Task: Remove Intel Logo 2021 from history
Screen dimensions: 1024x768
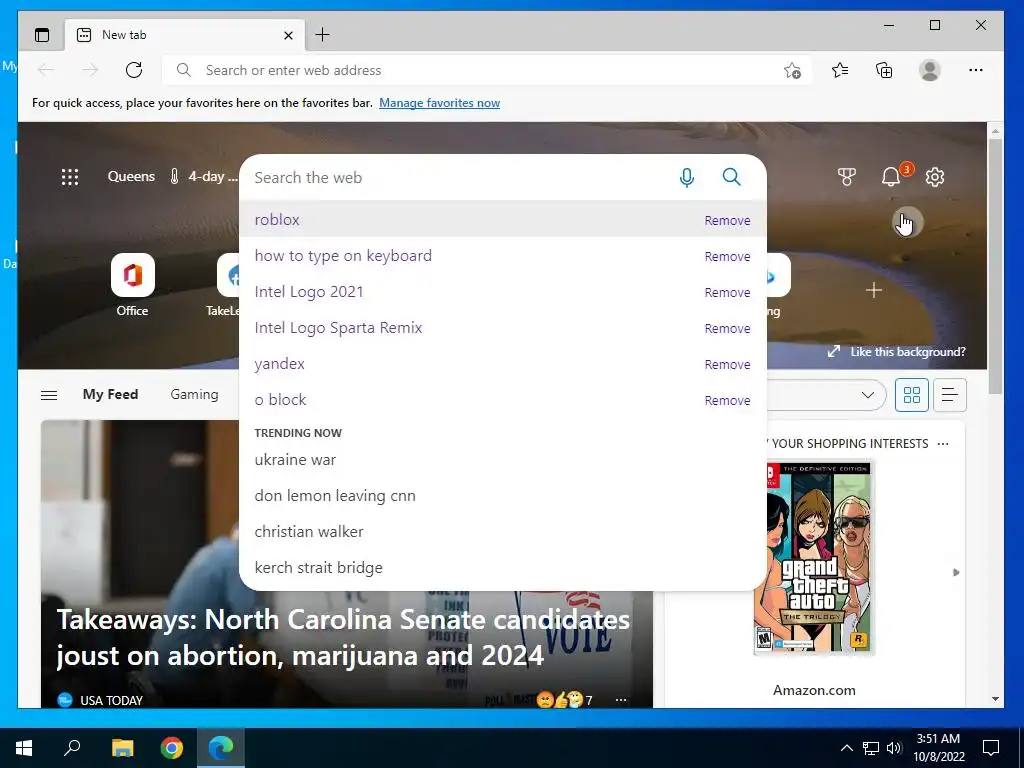Action: click(727, 293)
